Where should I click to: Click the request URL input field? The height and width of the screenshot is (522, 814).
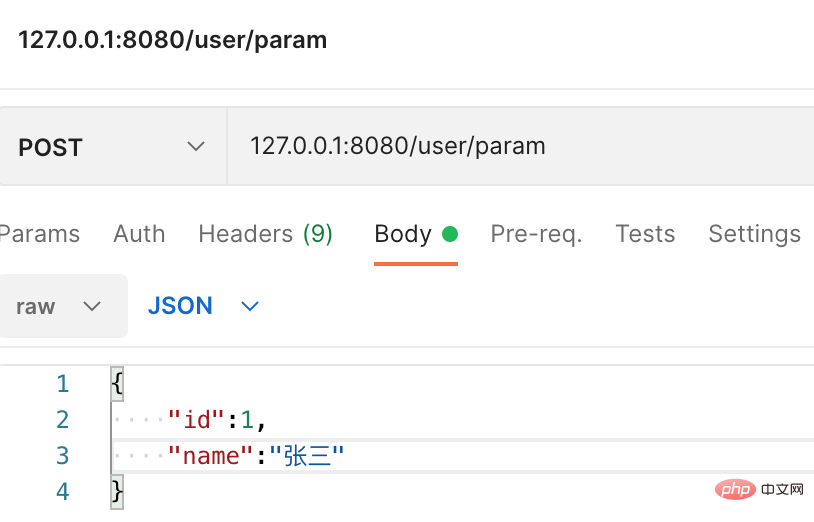pyautogui.click(x=521, y=146)
